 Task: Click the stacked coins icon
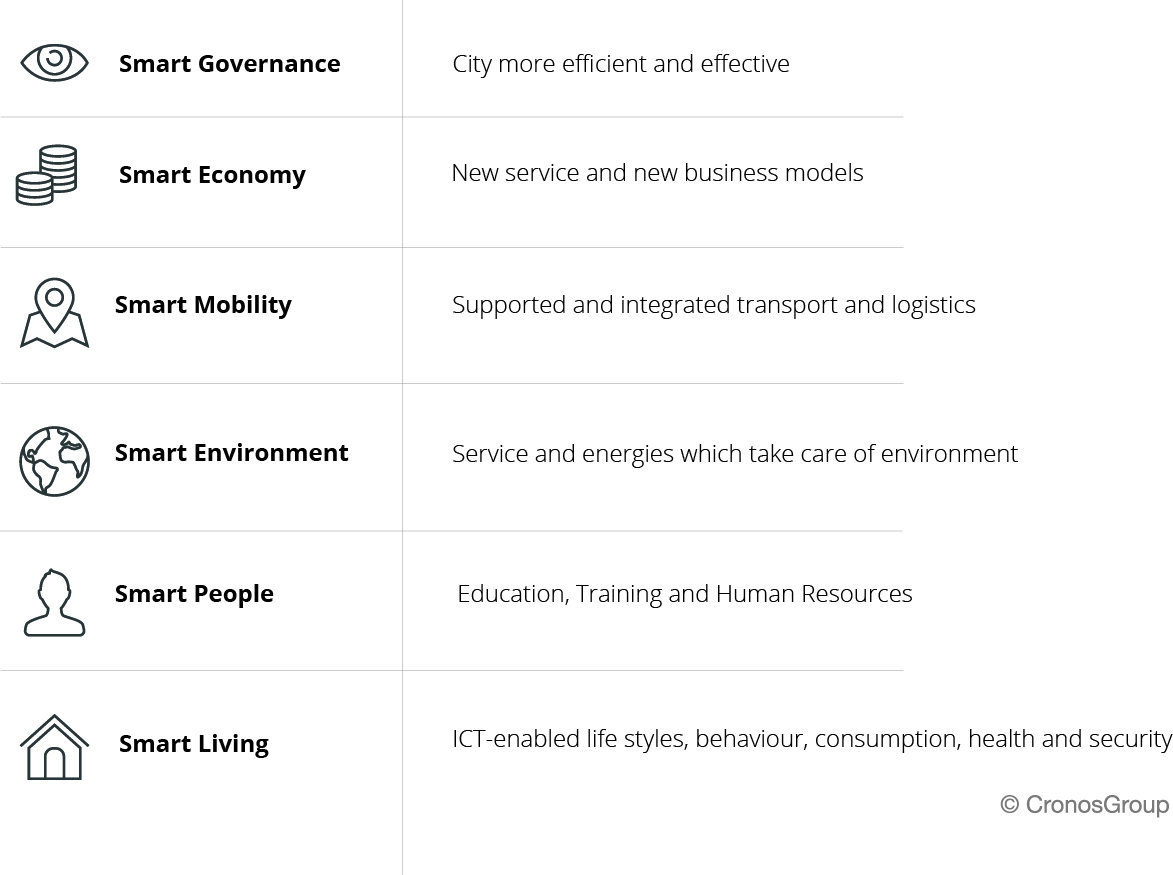pyautogui.click(x=46, y=175)
